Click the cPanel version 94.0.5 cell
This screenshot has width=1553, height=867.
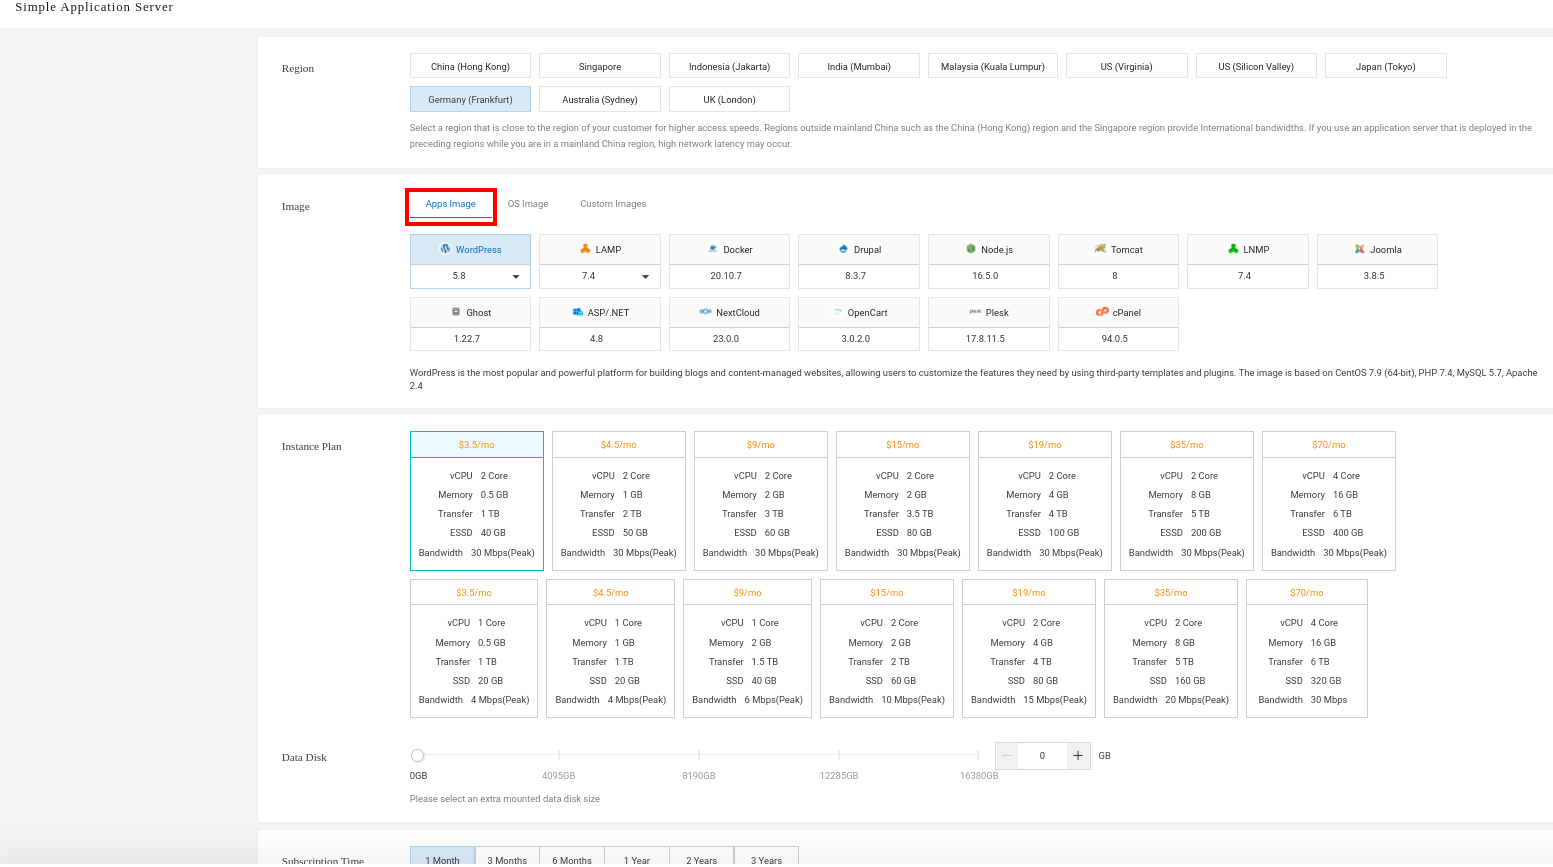tap(1118, 339)
